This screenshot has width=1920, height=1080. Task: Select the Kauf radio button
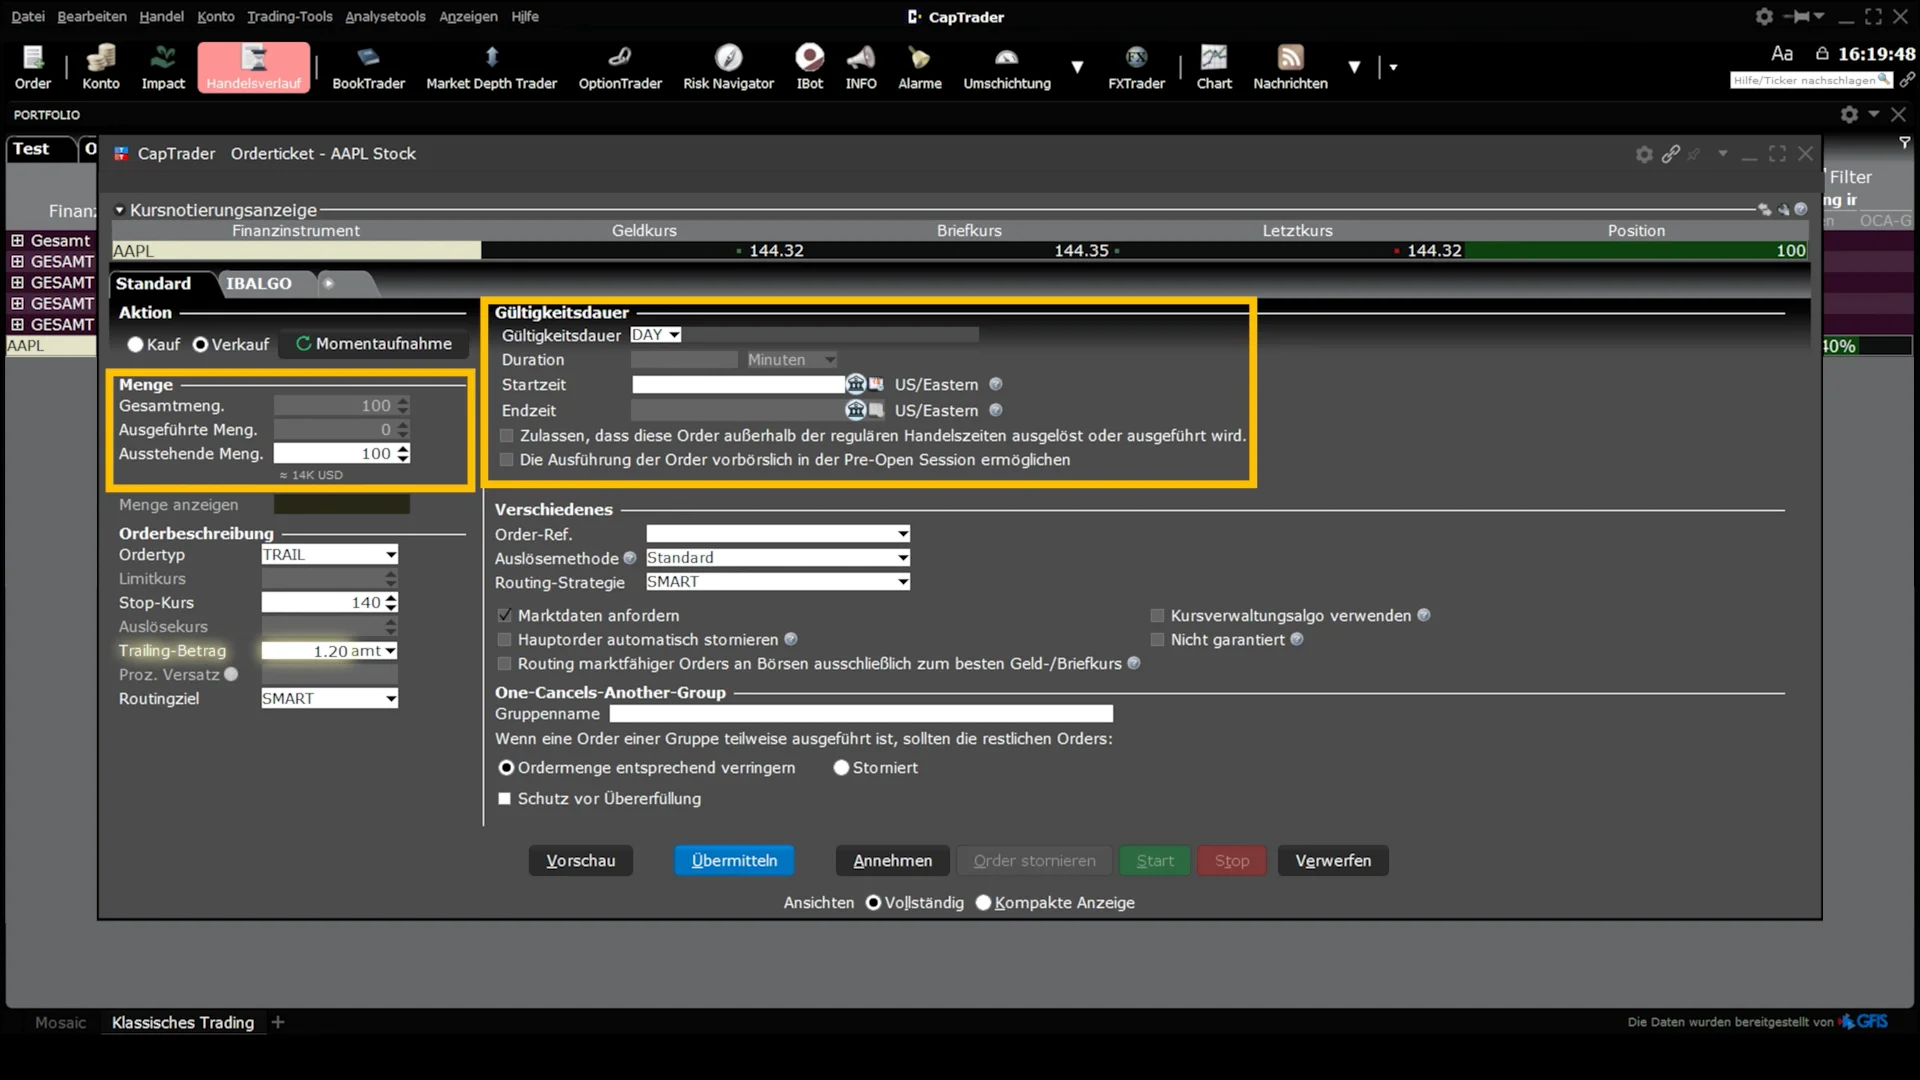[137, 344]
